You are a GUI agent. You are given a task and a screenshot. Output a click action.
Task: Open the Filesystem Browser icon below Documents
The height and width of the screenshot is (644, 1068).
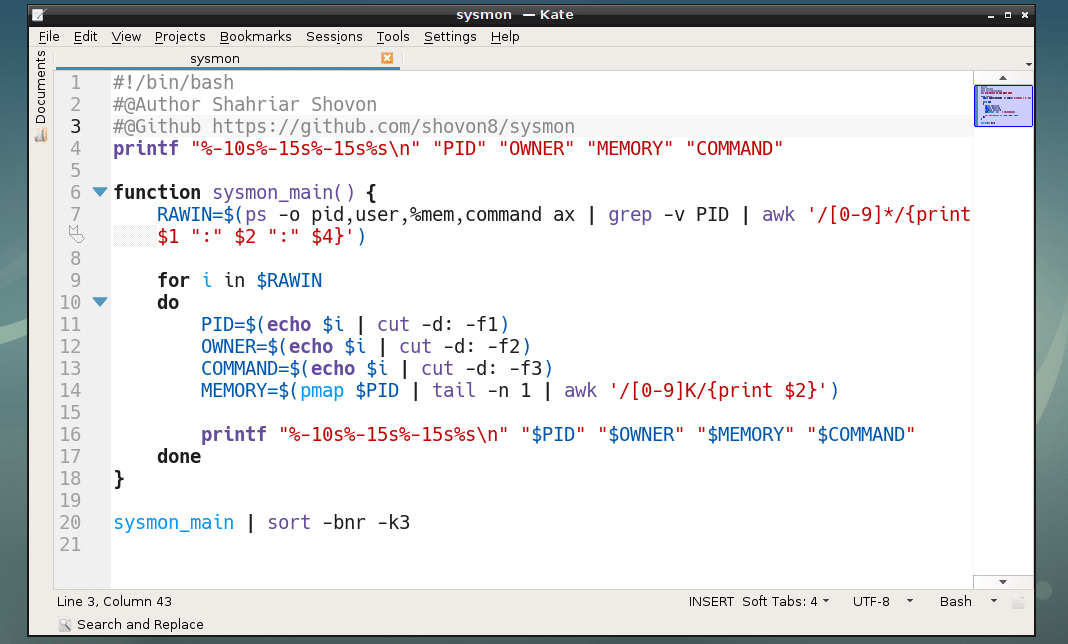click(40, 133)
